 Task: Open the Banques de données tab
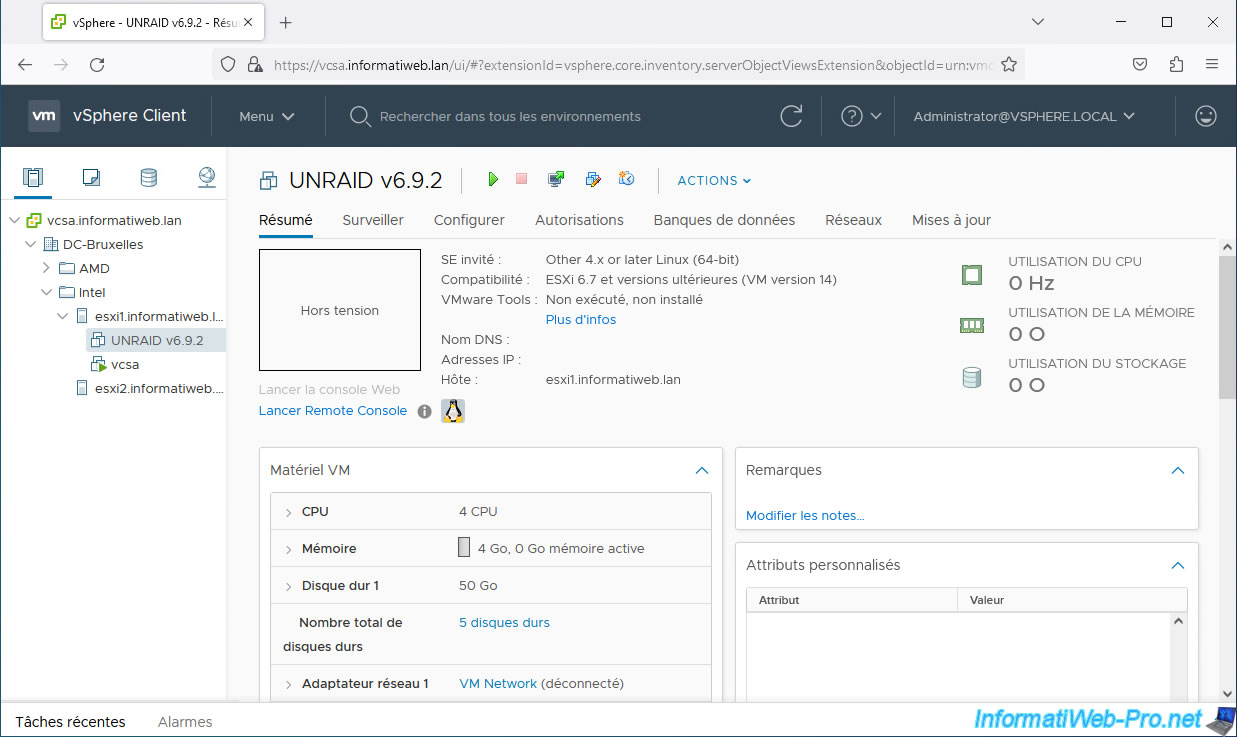724,220
